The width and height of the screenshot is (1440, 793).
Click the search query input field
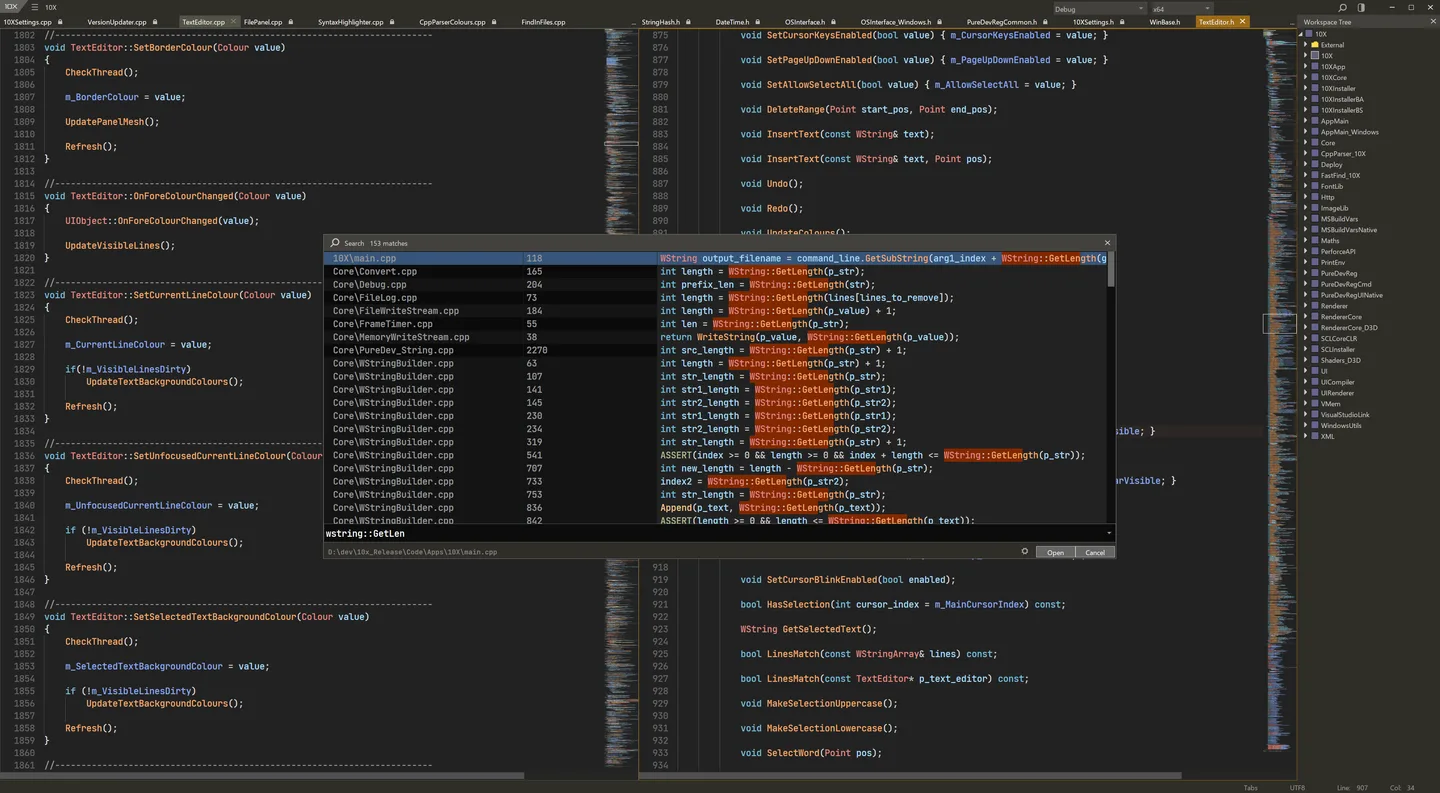[713, 534]
